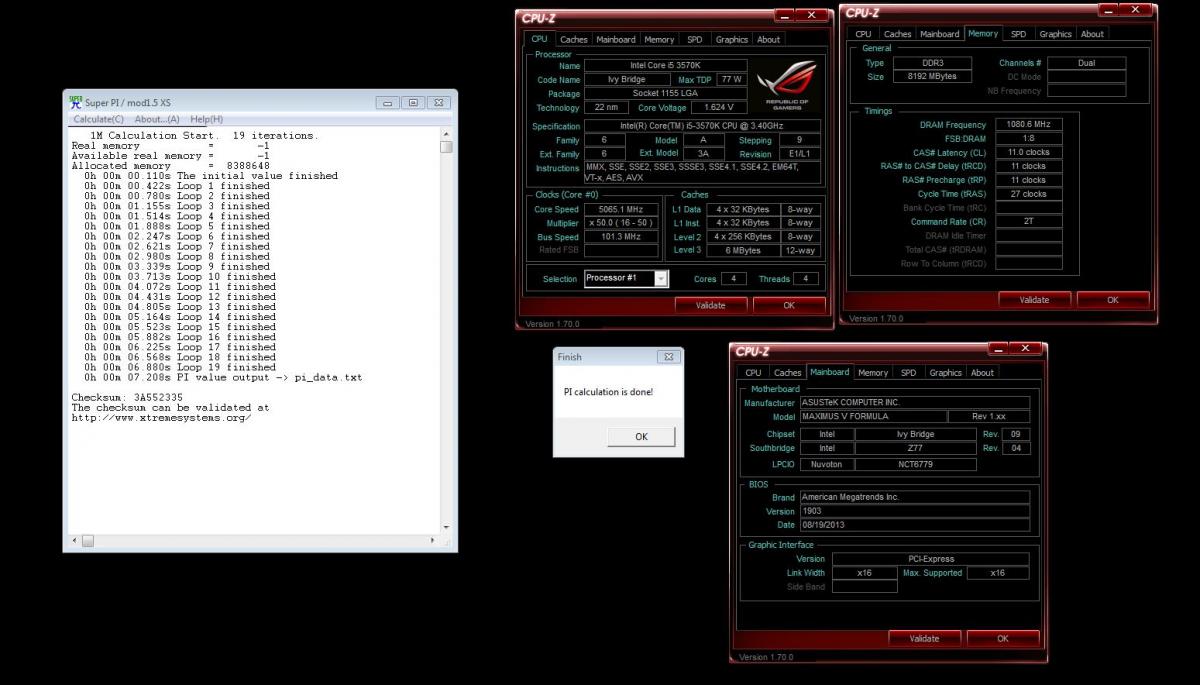Open Mainboard tab in CPU-Z DDR3 memory window
The image size is (1200, 685).
pyautogui.click(x=939, y=34)
